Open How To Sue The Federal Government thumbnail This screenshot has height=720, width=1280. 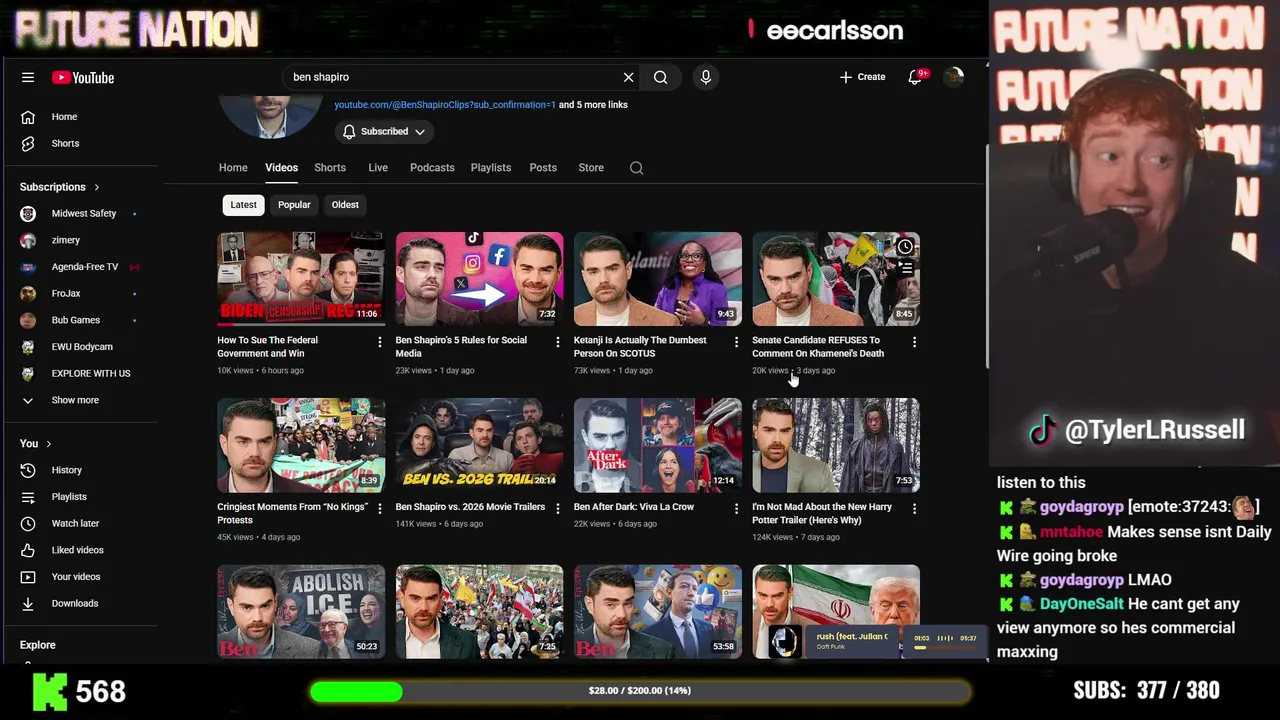tap(301, 279)
